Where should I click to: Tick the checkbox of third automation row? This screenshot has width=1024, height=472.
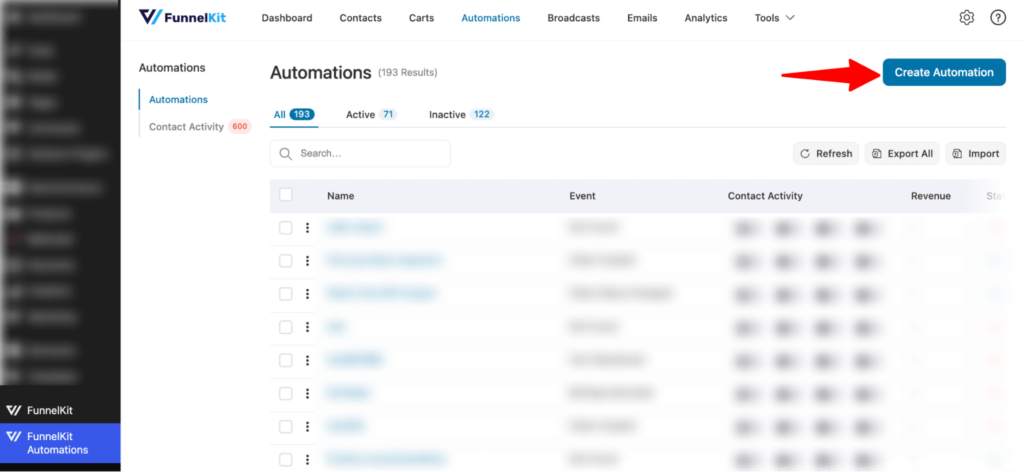pos(285,294)
